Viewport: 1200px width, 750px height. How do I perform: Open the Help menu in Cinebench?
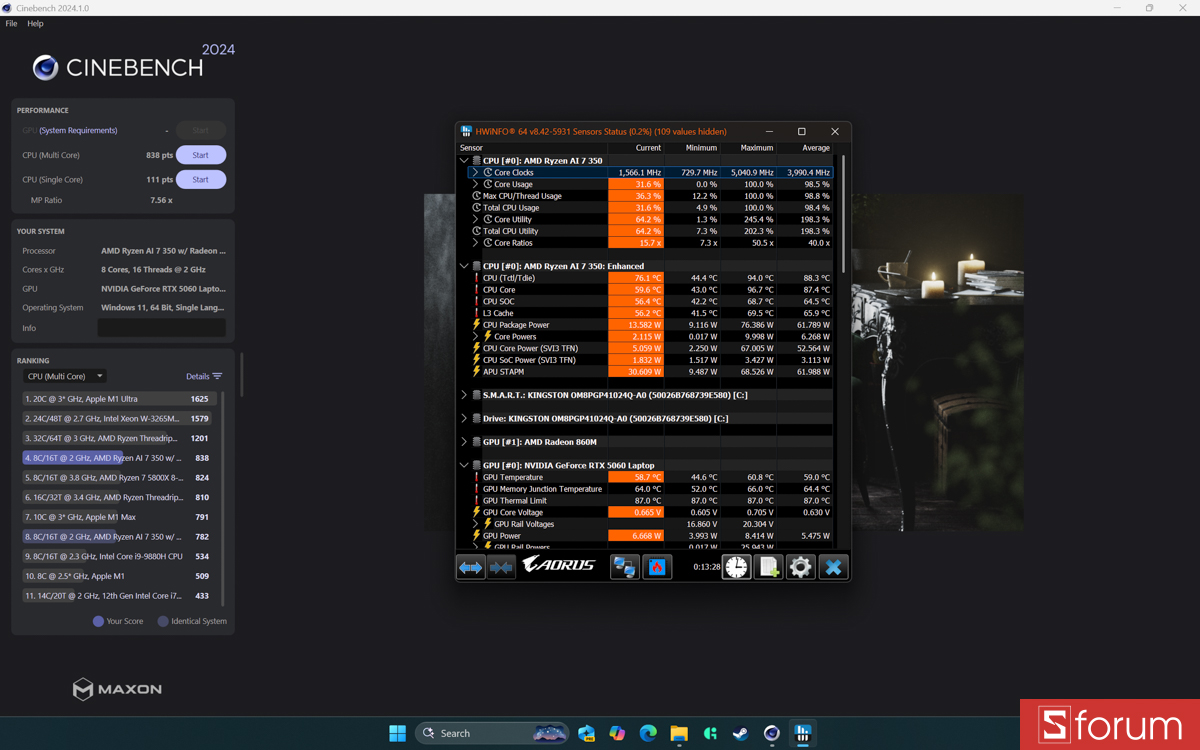click(35, 23)
